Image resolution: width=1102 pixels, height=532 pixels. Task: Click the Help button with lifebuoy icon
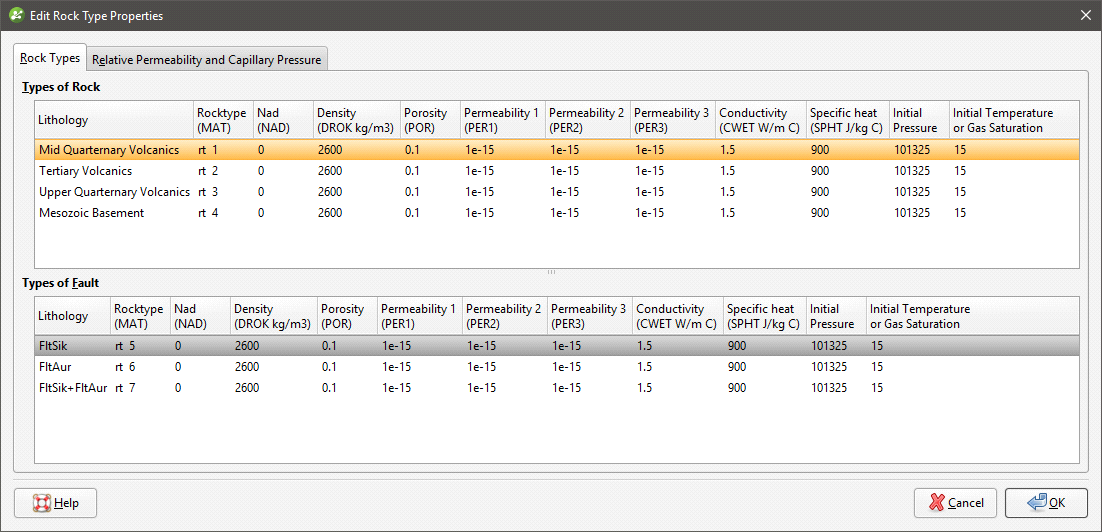coord(55,502)
